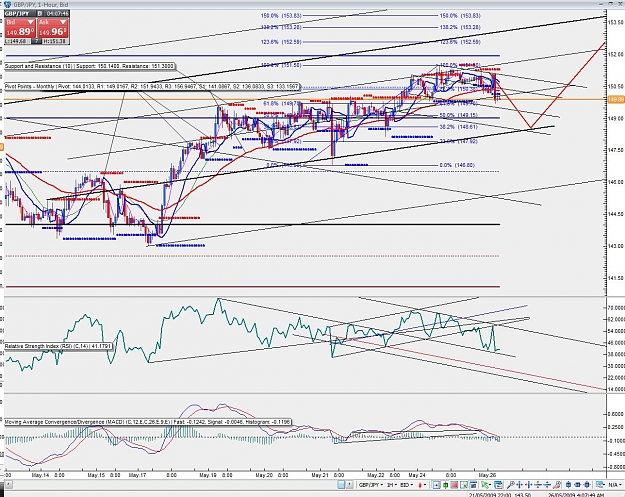This screenshot has height=497, width=625.
Task: Click the first vertical scale adjust icon
Action: point(538,485)
